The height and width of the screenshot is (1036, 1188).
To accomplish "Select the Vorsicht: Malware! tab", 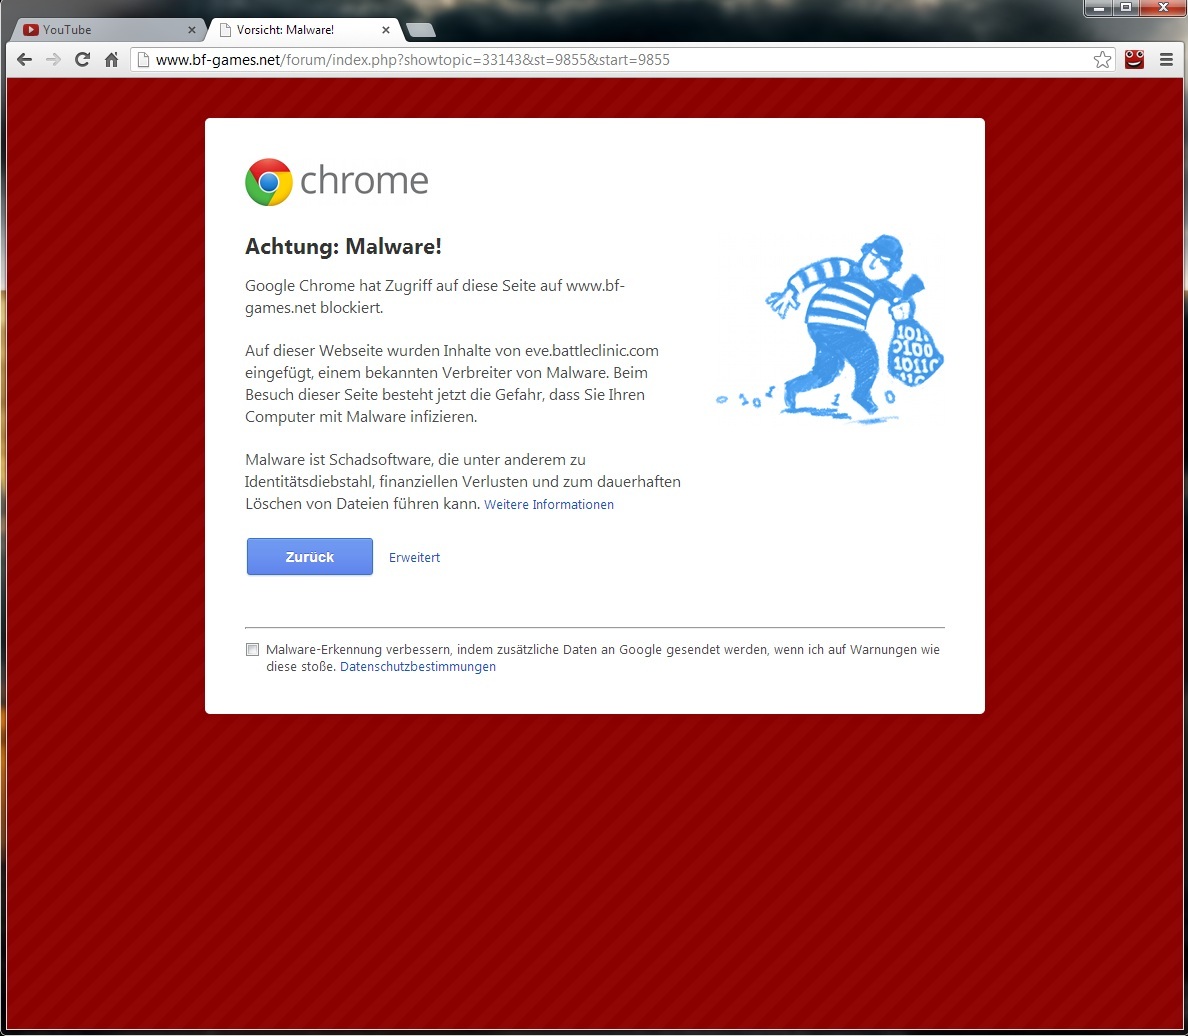I will [x=303, y=30].
